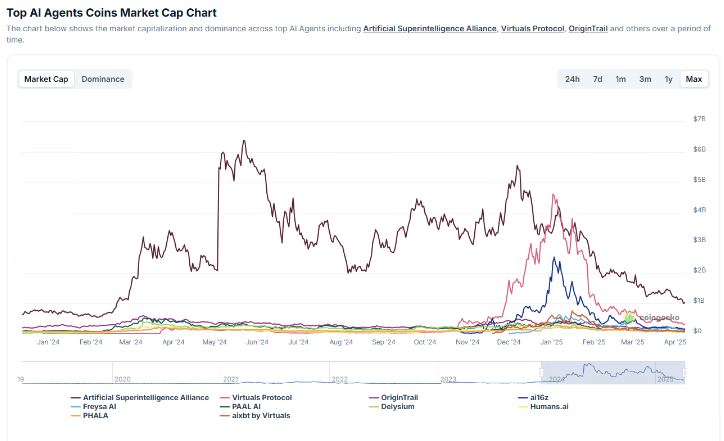Hide the ai16z series via legend
The width and height of the screenshot is (724, 441).
pyautogui.click(x=534, y=398)
